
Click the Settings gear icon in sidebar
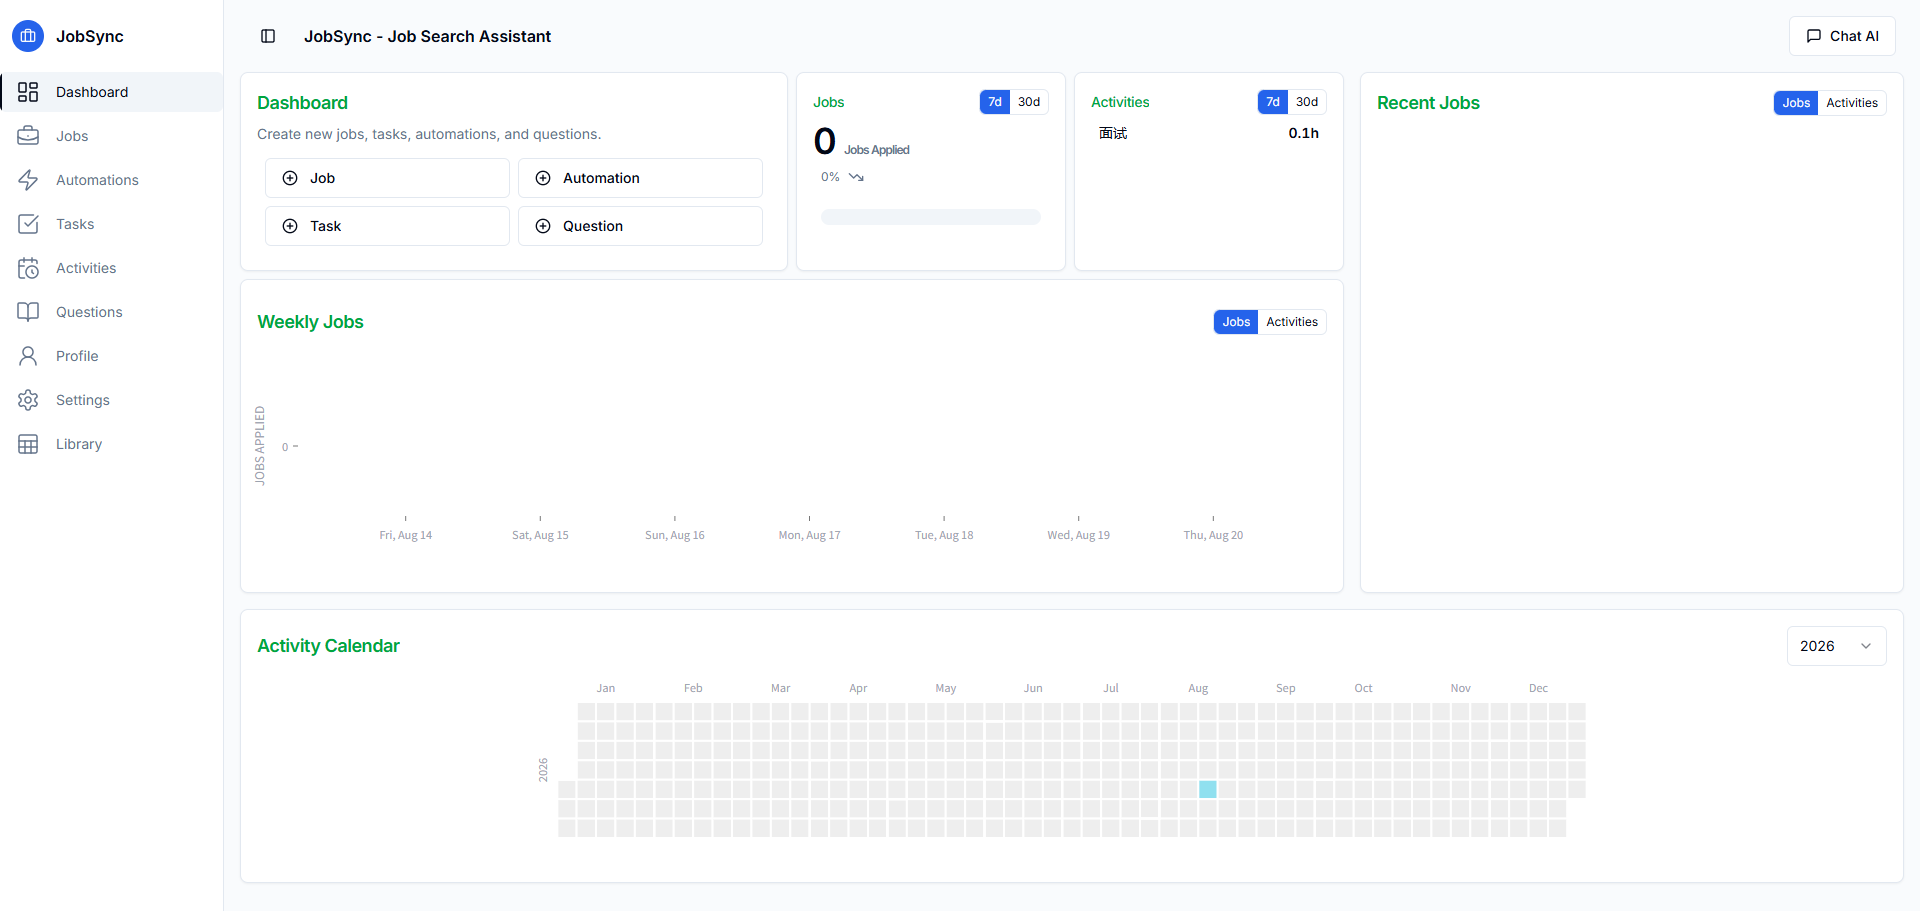click(x=28, y=400)
